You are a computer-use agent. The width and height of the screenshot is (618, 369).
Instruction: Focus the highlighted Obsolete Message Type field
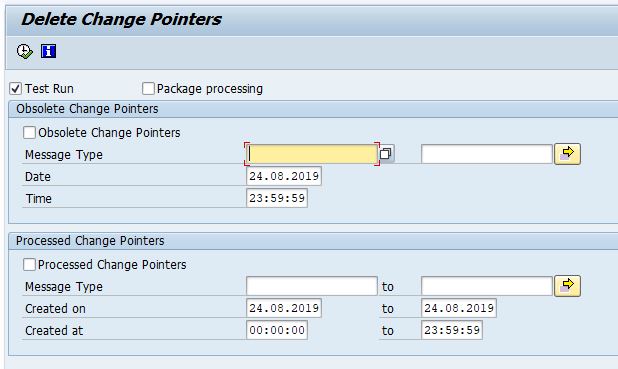(x=312, y=154)
